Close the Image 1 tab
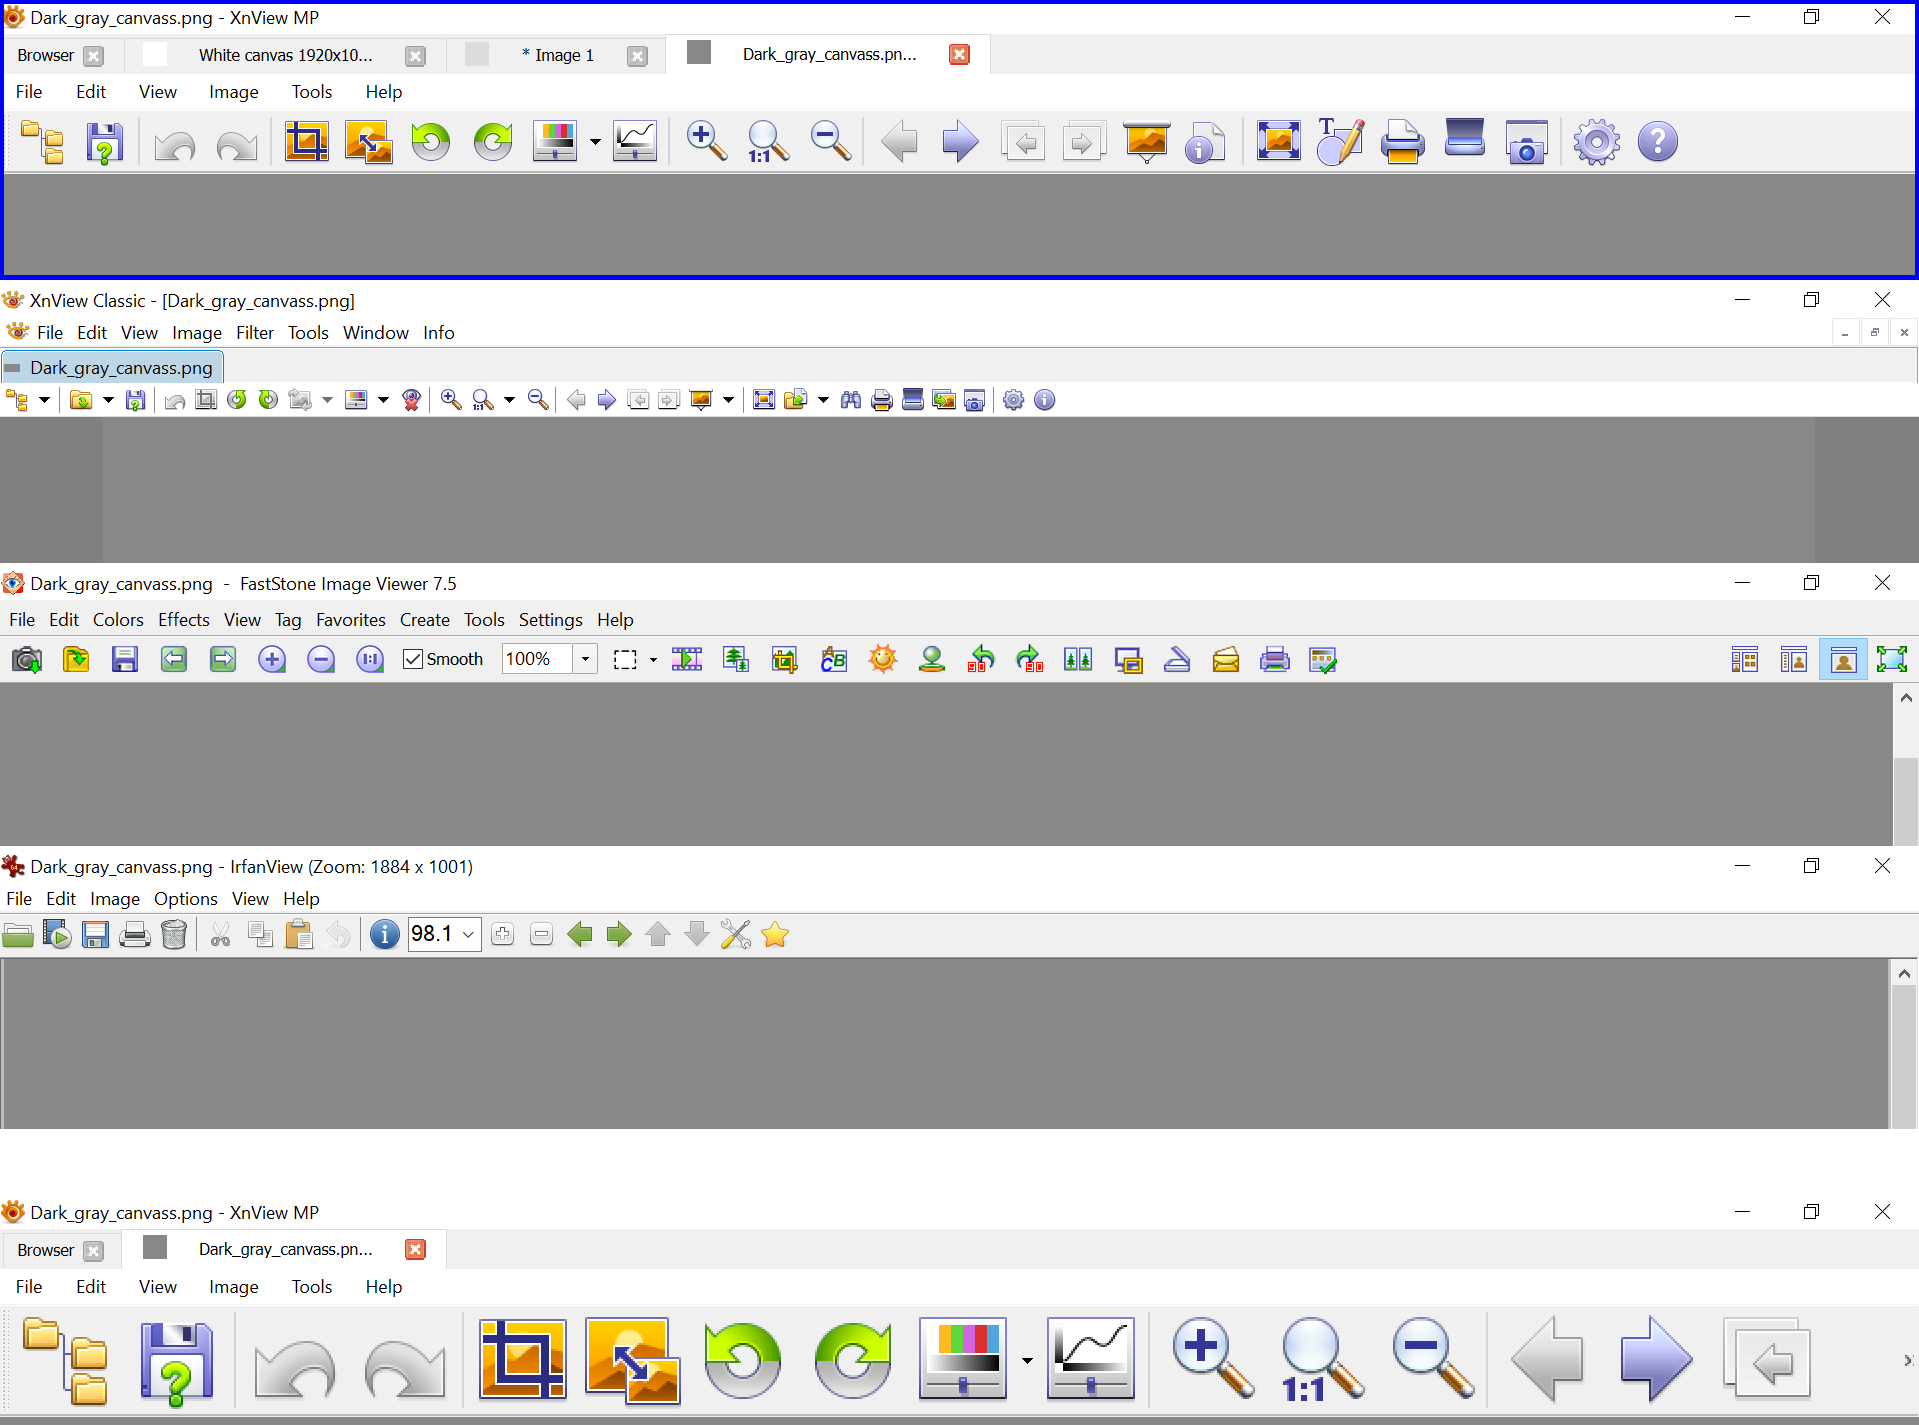Image resolution: width=1919 pixels, height=1425 pixels. pyautogui.click(x=637, y=56)
